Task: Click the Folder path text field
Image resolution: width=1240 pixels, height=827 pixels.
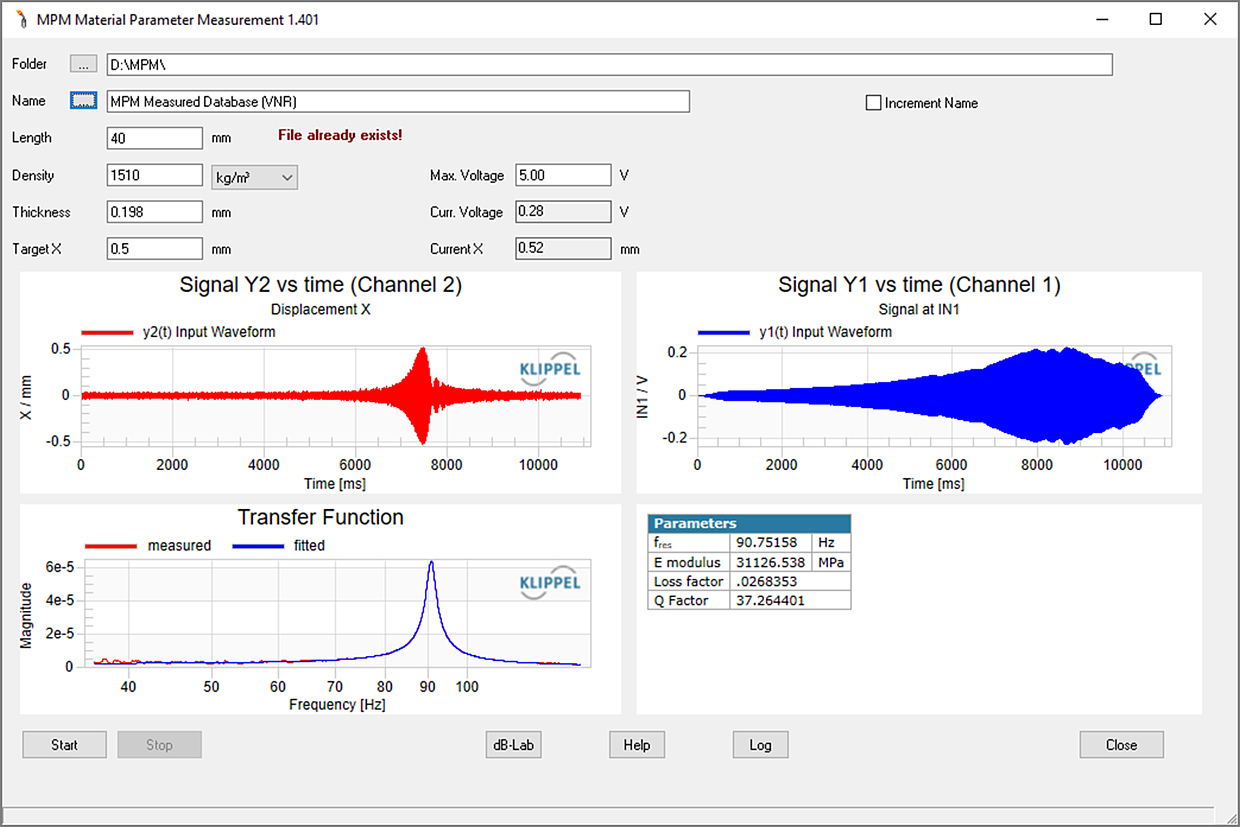Action: point(609,64)
